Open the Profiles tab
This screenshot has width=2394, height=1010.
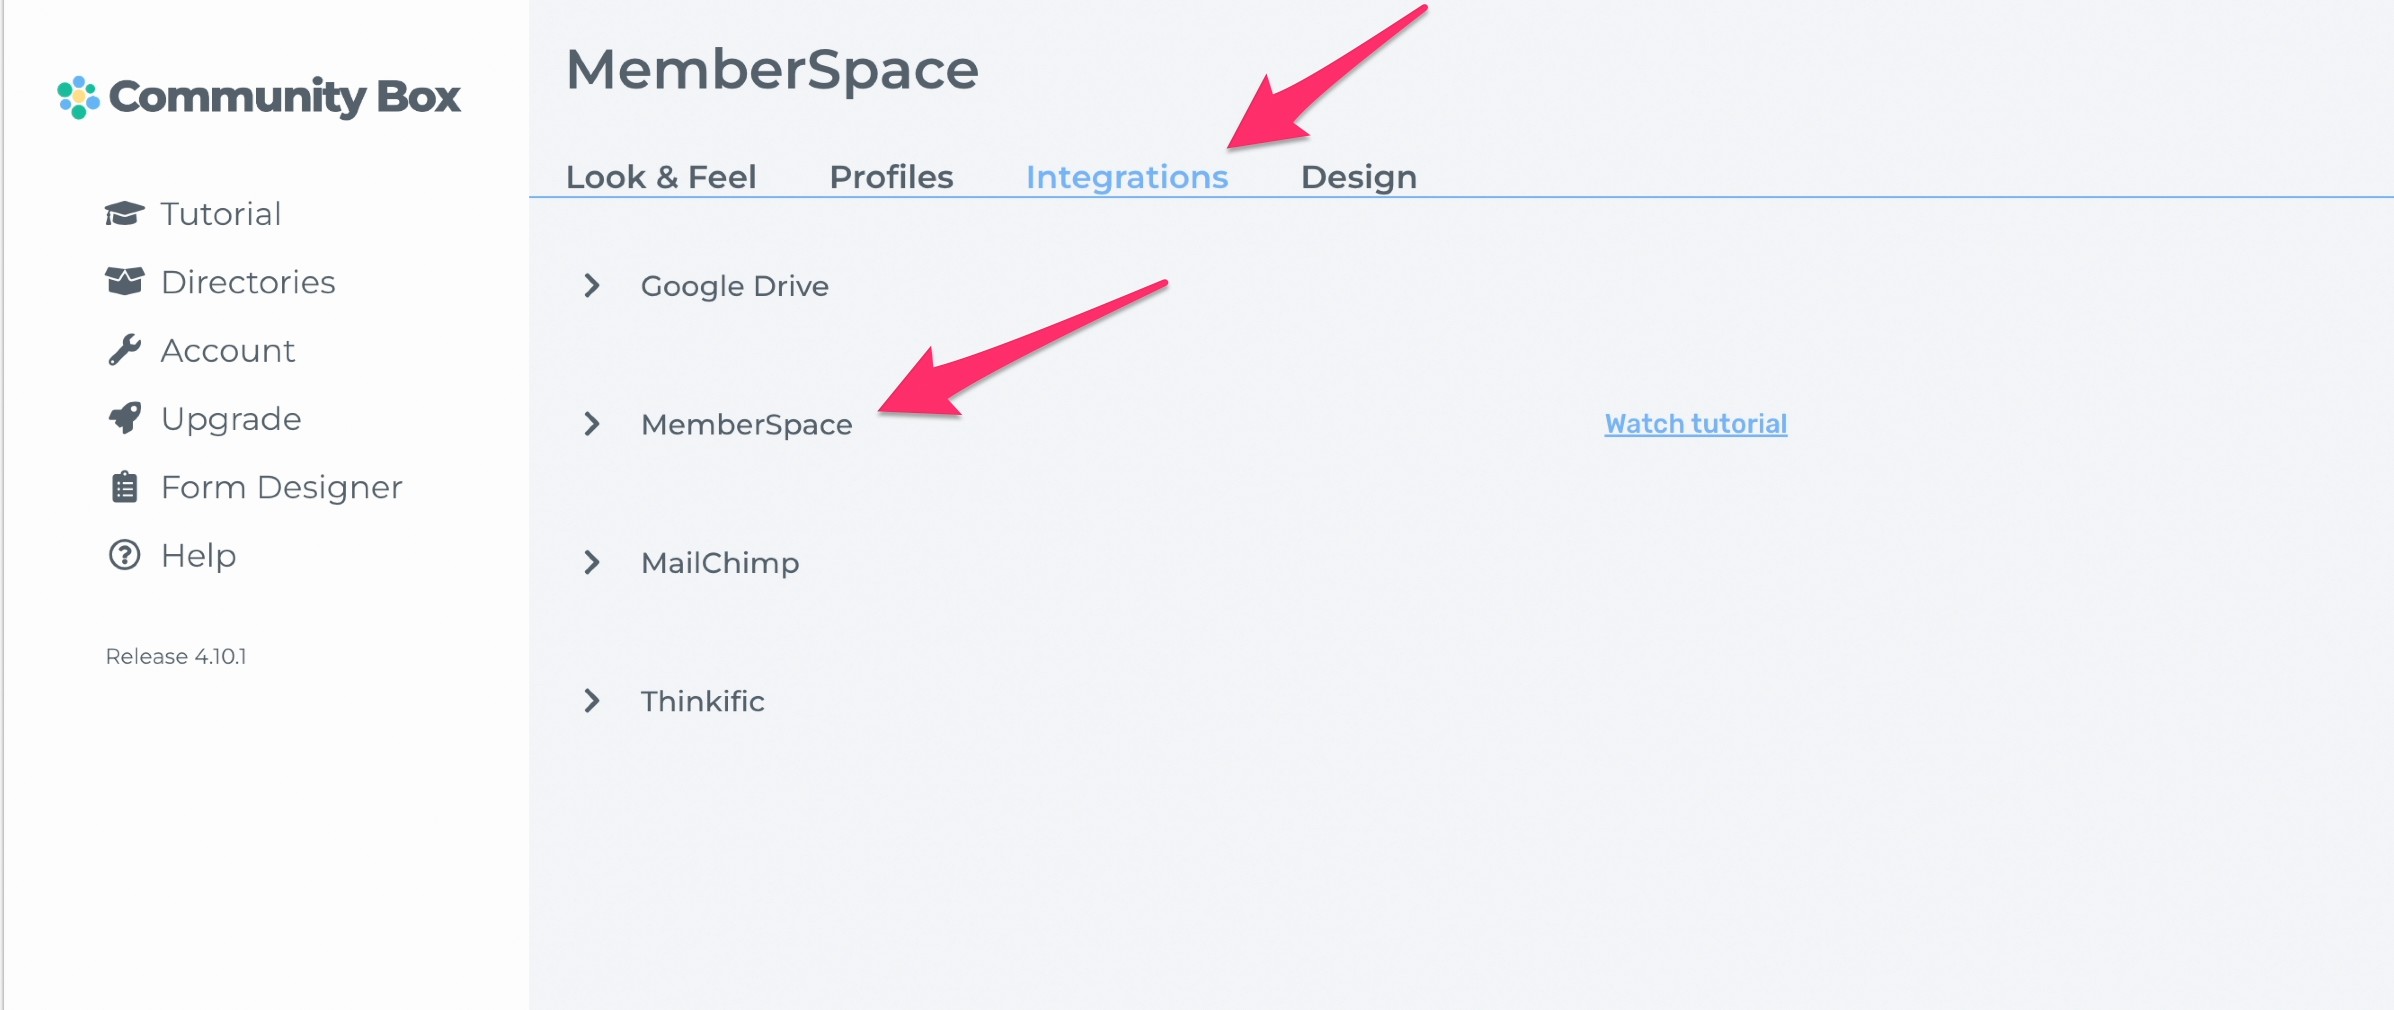pos(890,176)
